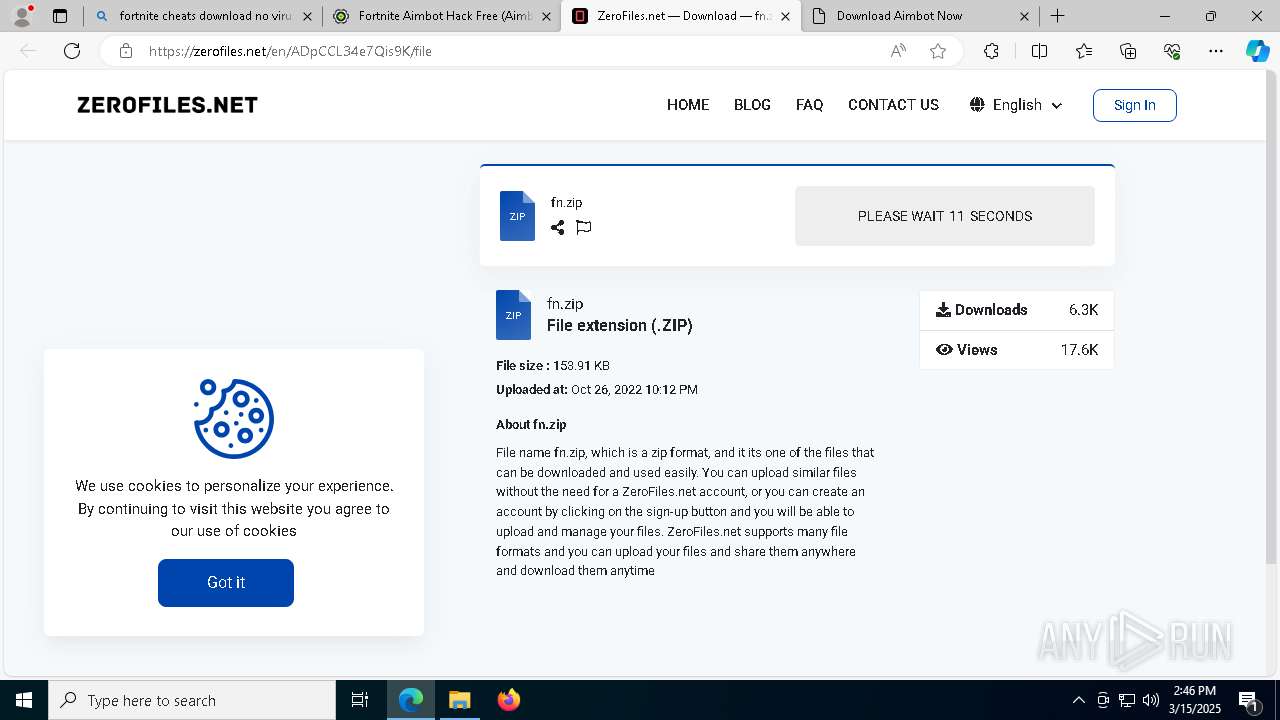The height and width of the screenshot is (720, 1280).
Task: Open Windows Start menu
Action: click(x=24, y=700)
